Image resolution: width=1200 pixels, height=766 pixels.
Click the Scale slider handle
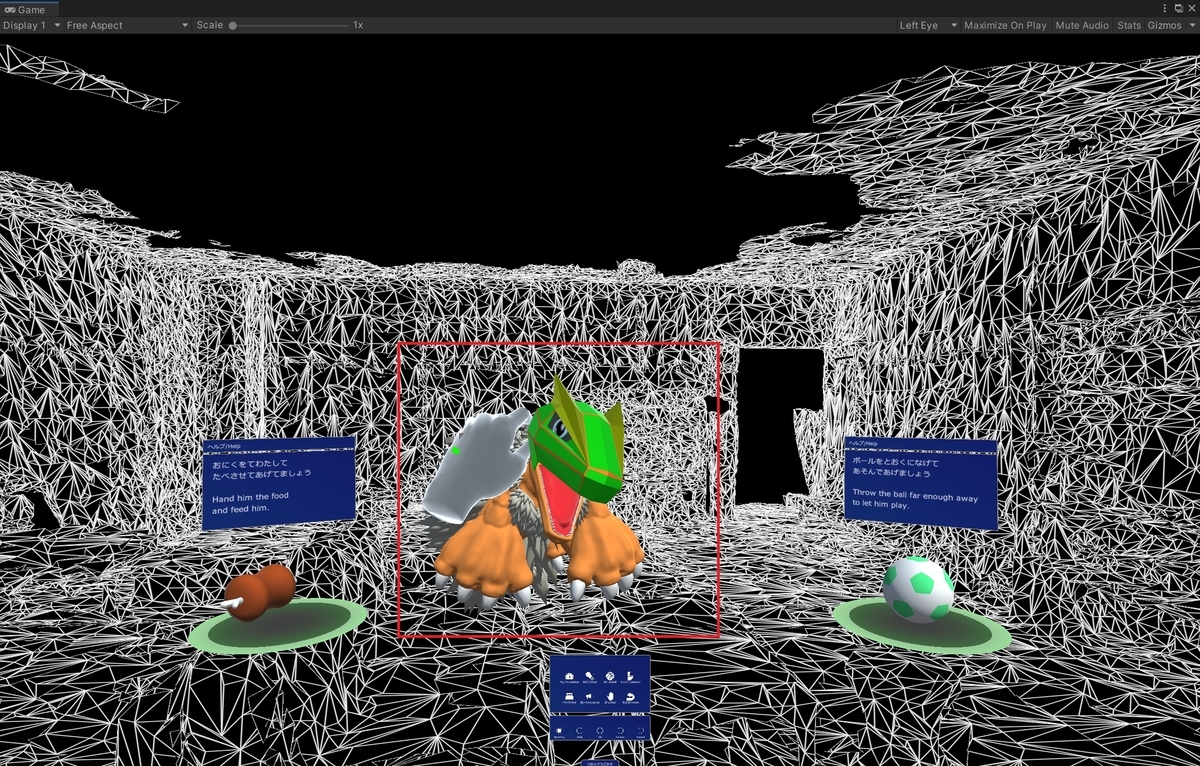point(233,25)
